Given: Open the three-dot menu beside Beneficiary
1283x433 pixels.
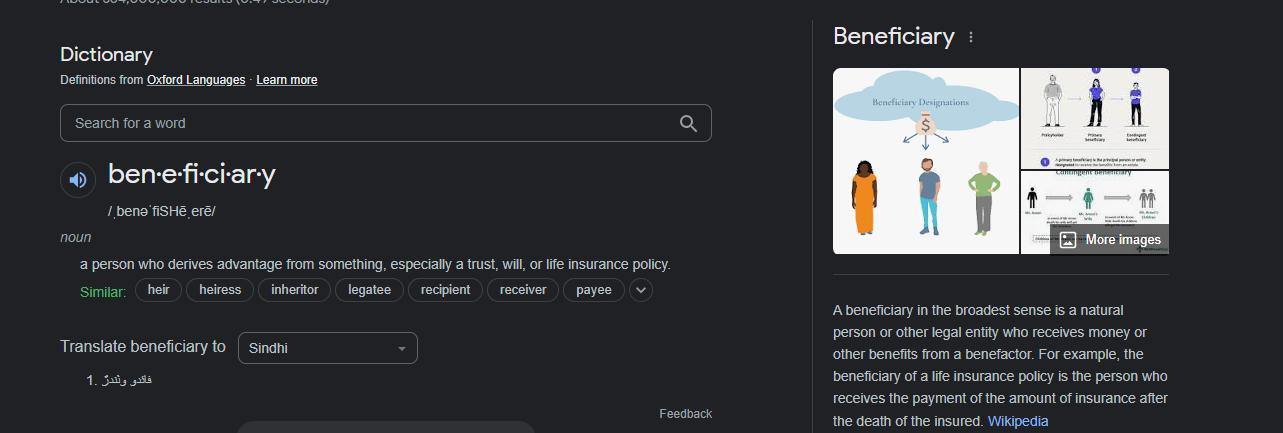Looking at the screenshot, I should click(x=970, y=37).
